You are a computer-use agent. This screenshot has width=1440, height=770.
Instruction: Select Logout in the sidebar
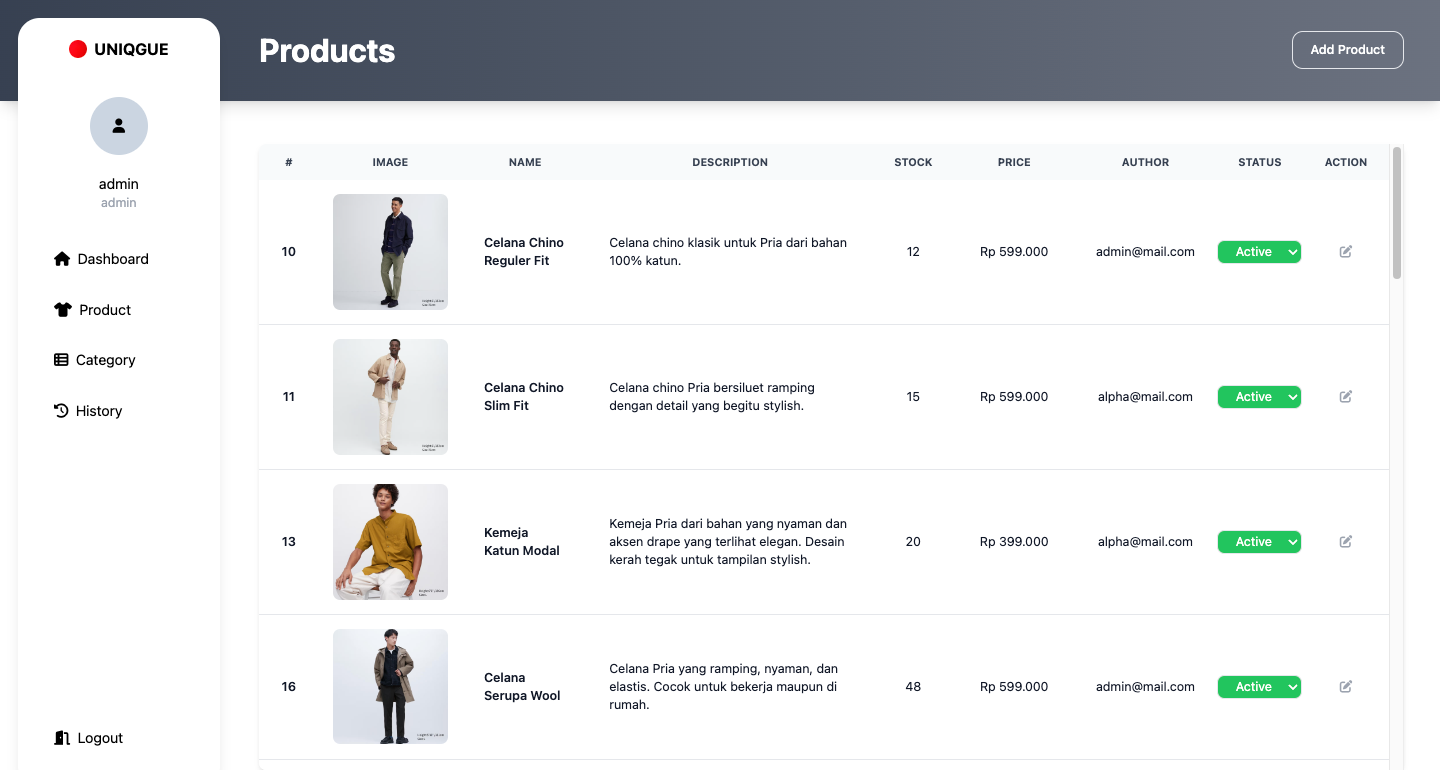tap(88, 738)
